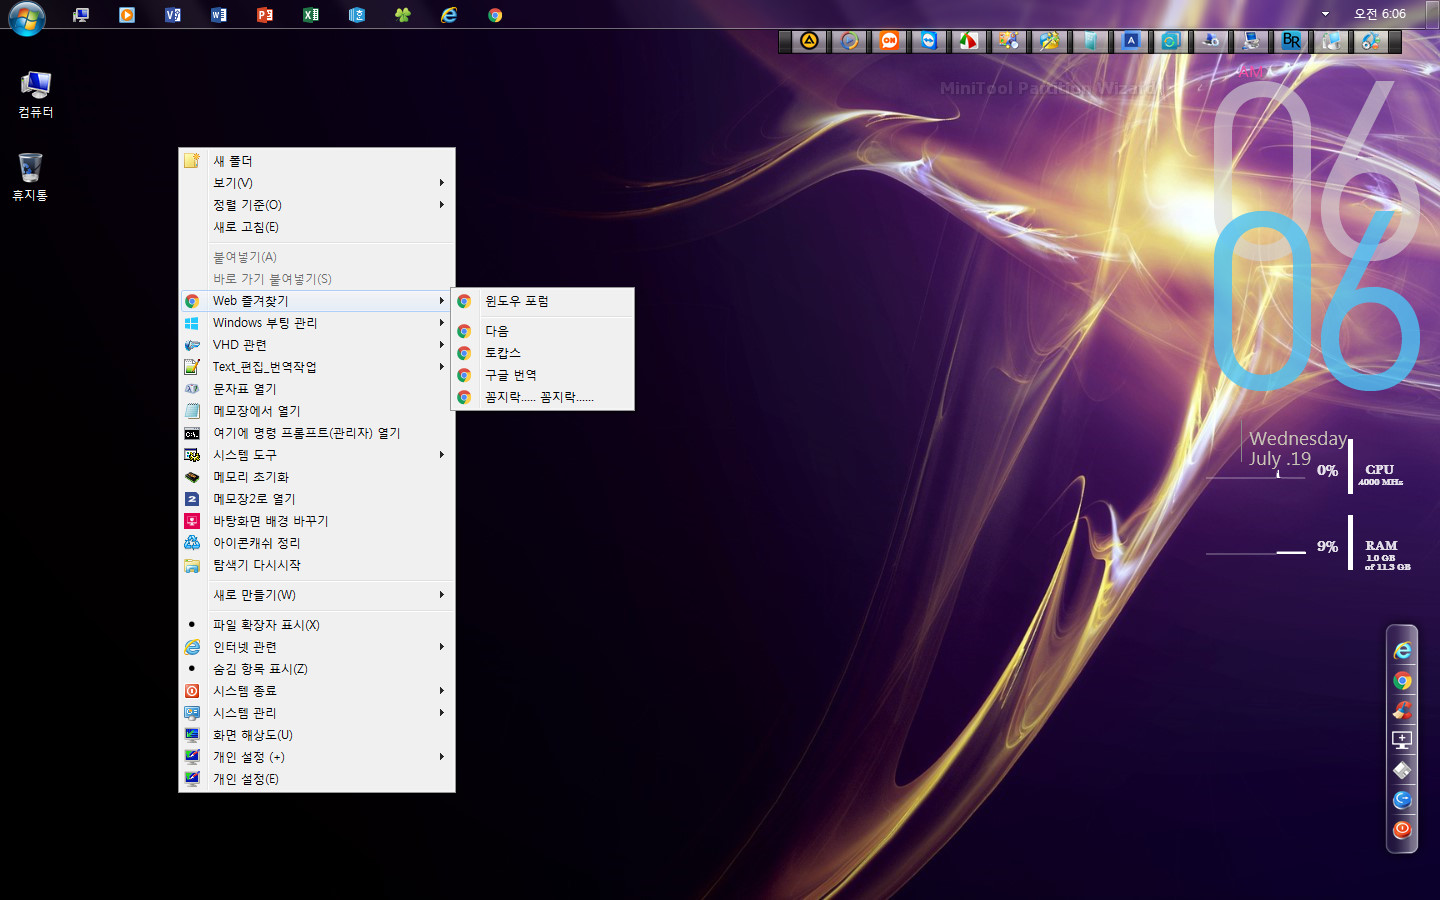Expand the Text_편집_번역작업 submenu arrow

point(441,367)
